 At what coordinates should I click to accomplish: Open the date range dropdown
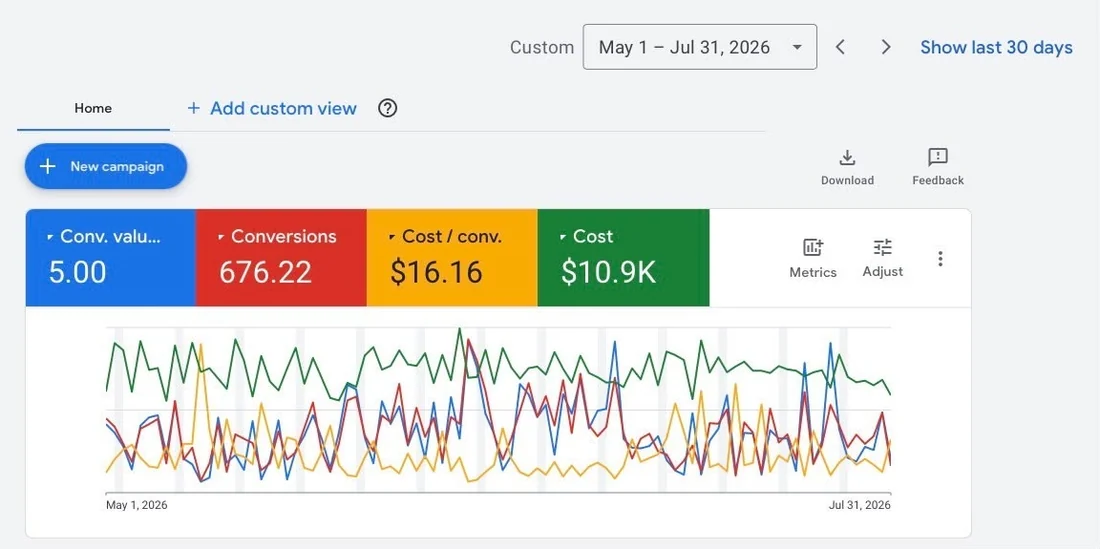coord(699,47)
